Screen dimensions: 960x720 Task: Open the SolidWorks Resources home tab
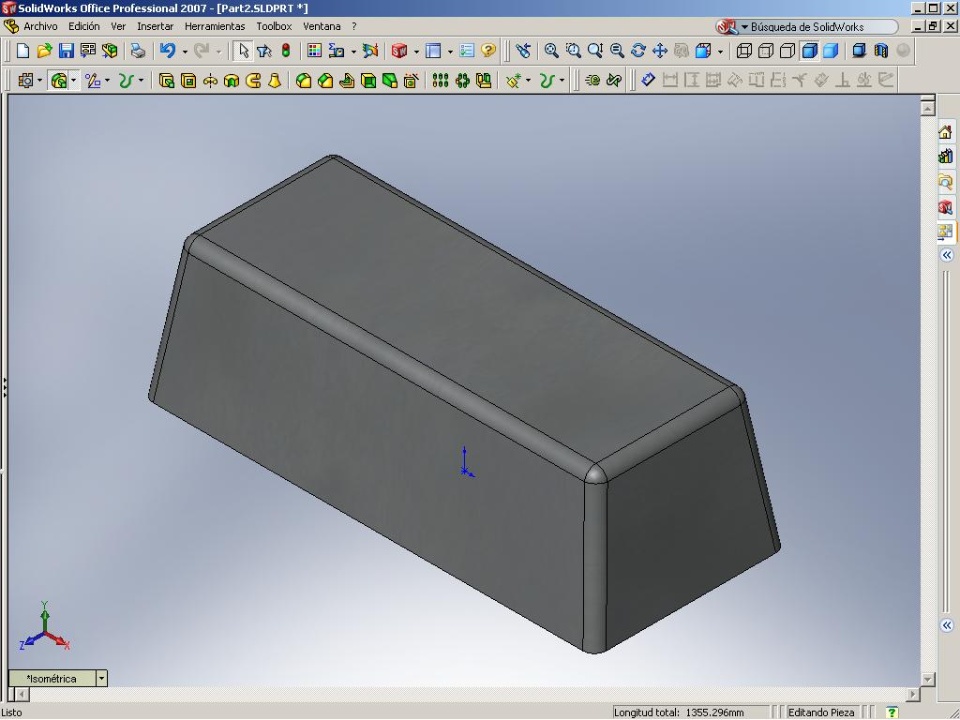[945, 132]
